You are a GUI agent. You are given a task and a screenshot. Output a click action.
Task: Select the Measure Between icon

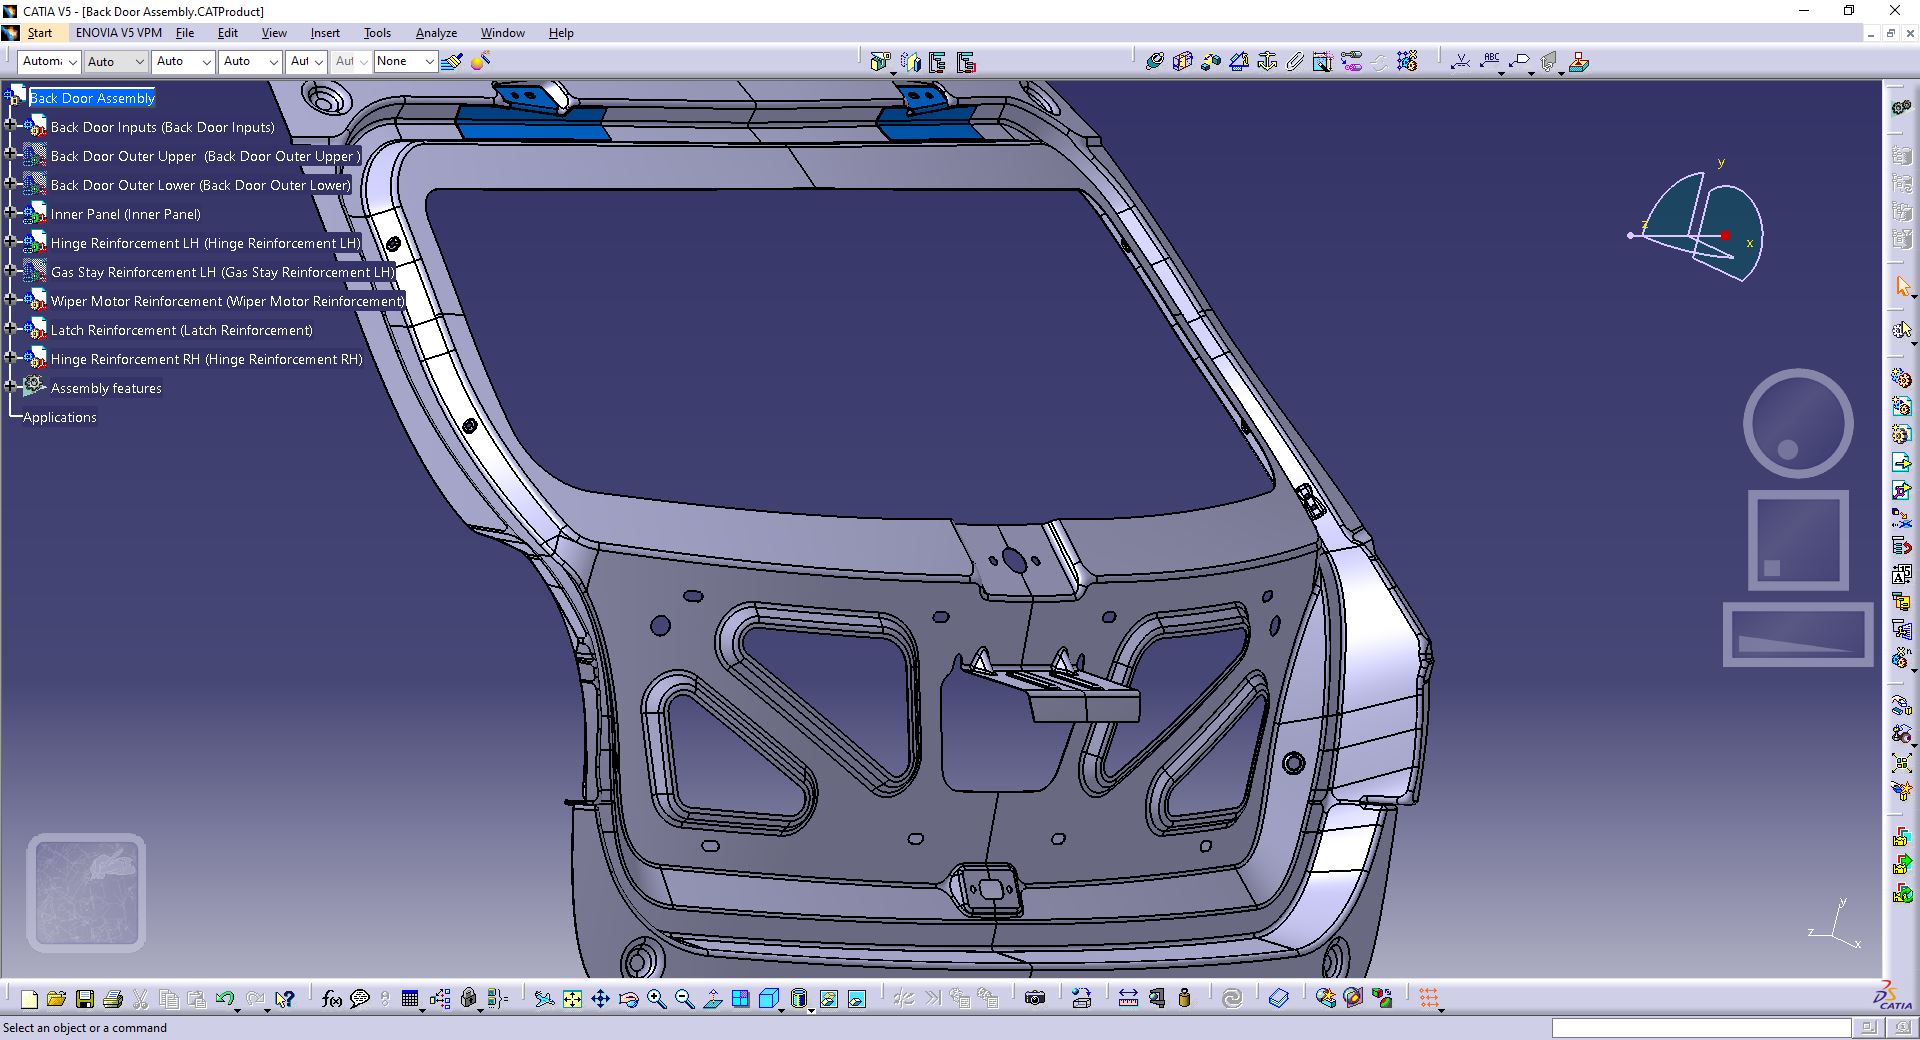tap(1128, 998)
